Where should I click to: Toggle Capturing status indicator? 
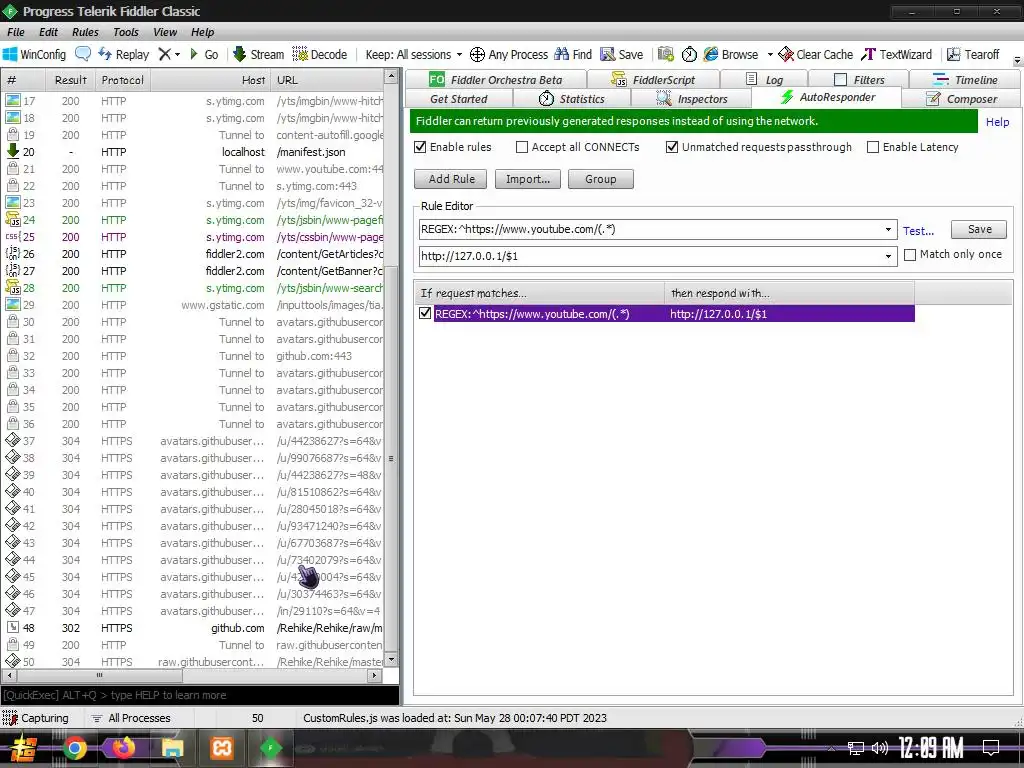[x=35, y=718]
